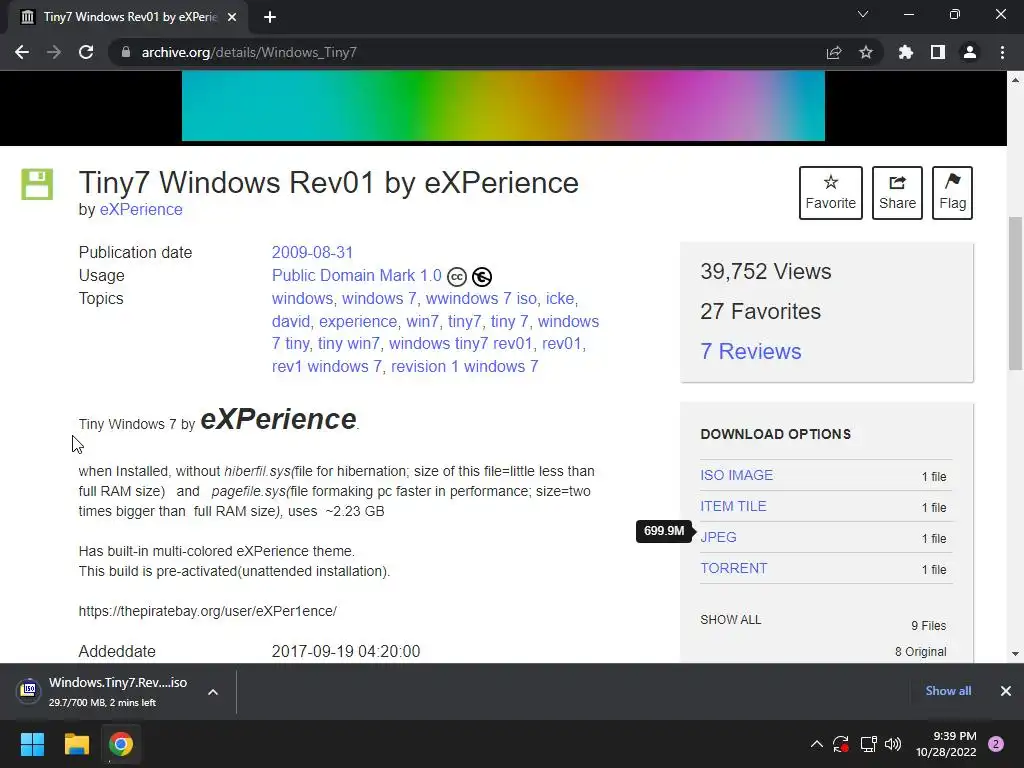Open the Chrome extensions puzzle icon
Image resolution: width=1024 pixels, height=768 pixels.
point(906,52)
